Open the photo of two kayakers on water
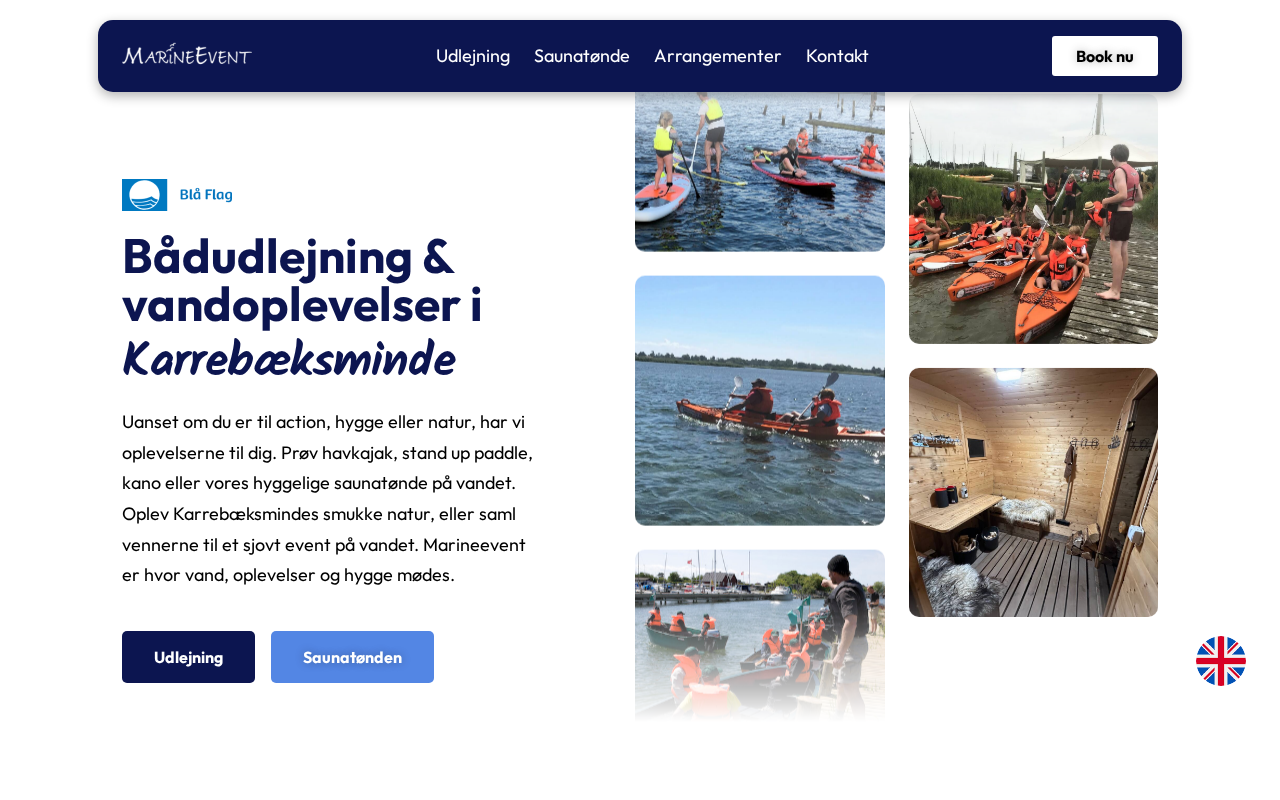The height and width of the screenshot is (800, 1280). [760, 401]
